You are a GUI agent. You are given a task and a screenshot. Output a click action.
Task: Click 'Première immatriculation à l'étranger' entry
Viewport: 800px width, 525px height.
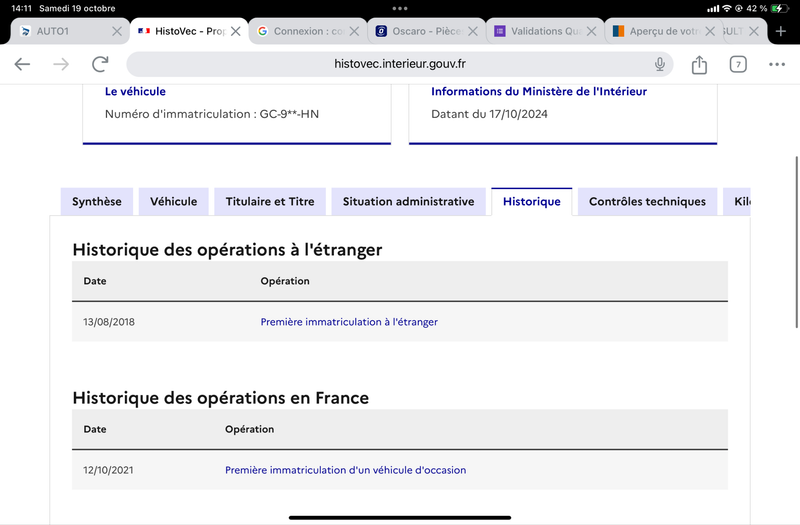[x=349, y=322]
